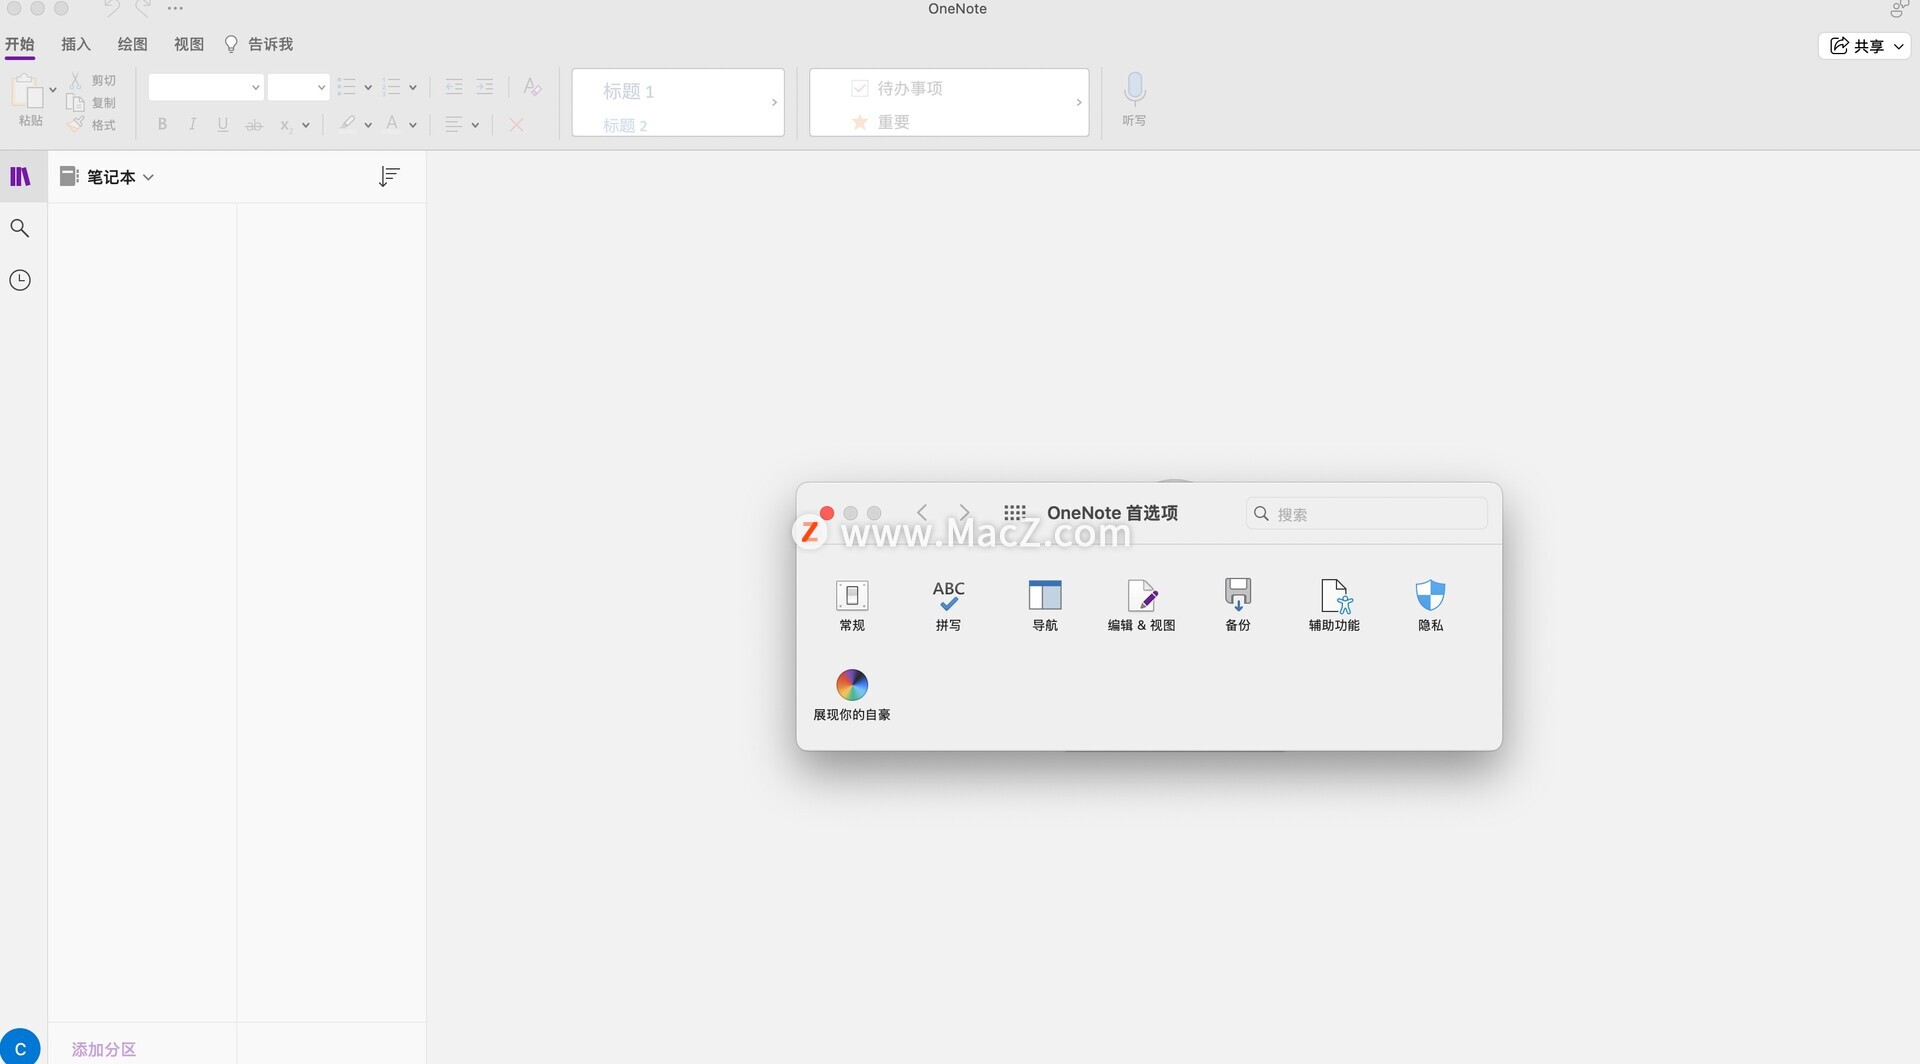The height and width of the screenshot is (1064, 1920).
Task: Expand the bulleted list style arrow
Action: tap(368, 88)
